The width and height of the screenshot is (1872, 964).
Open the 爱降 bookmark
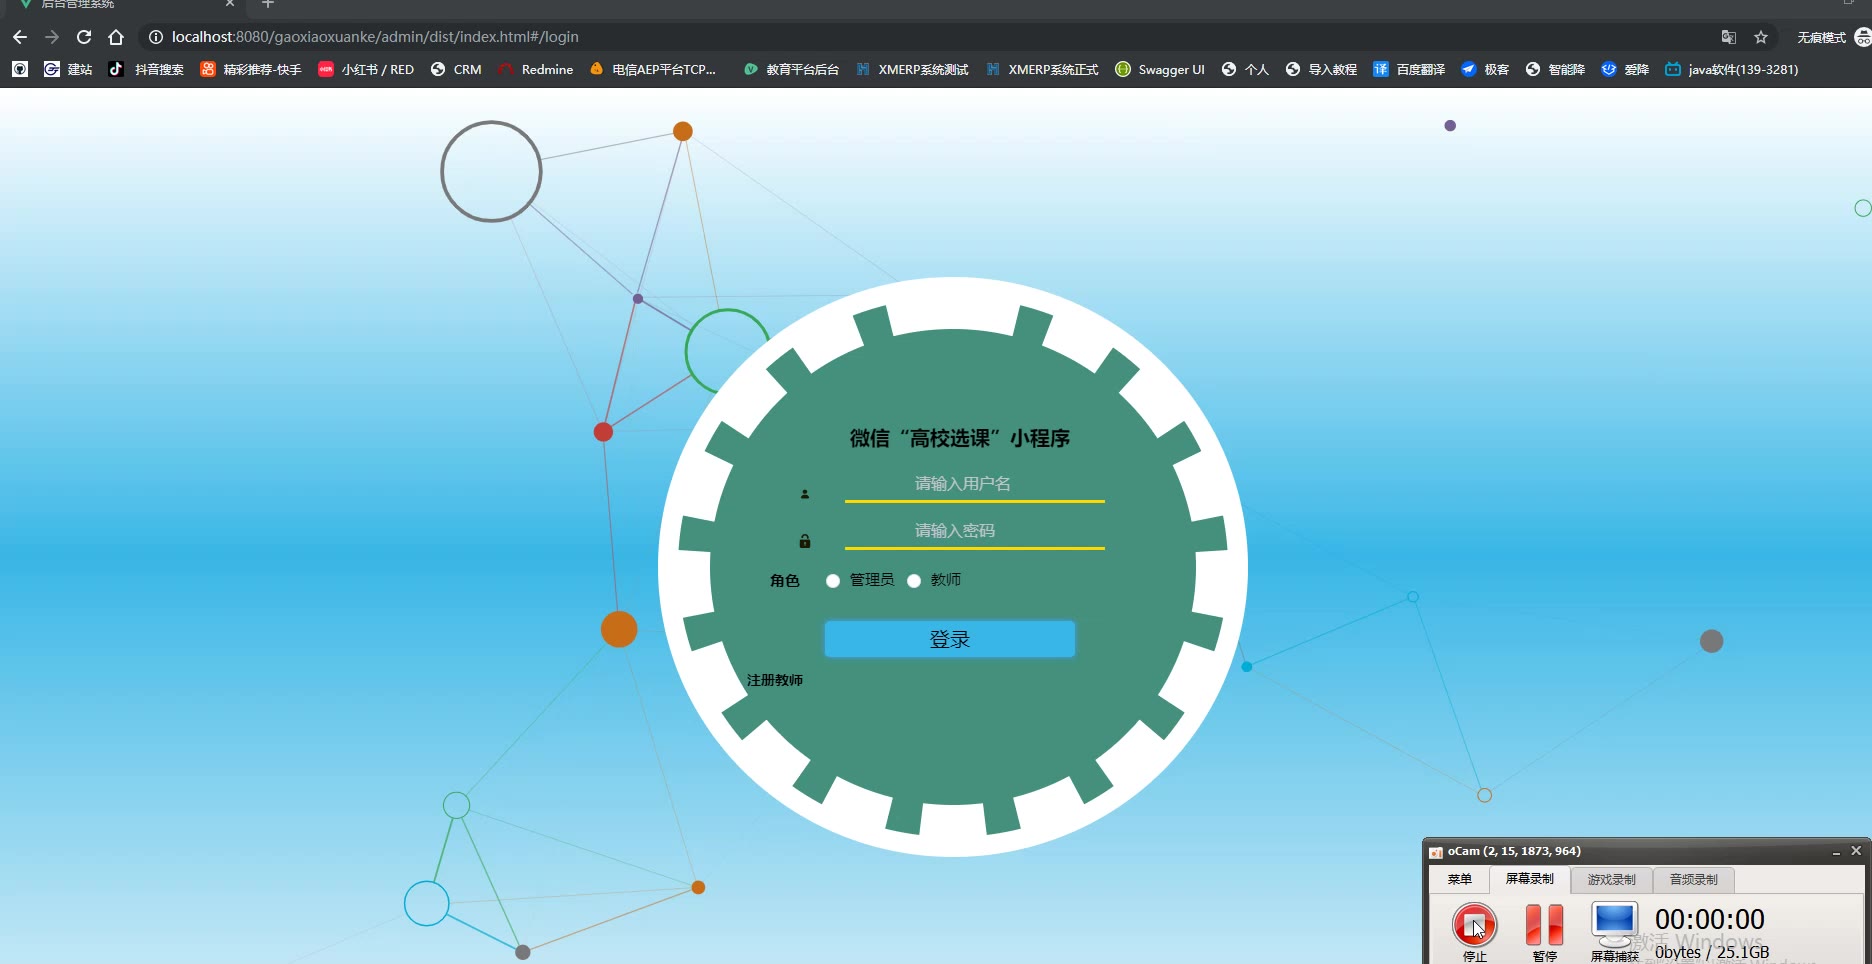1625,69
